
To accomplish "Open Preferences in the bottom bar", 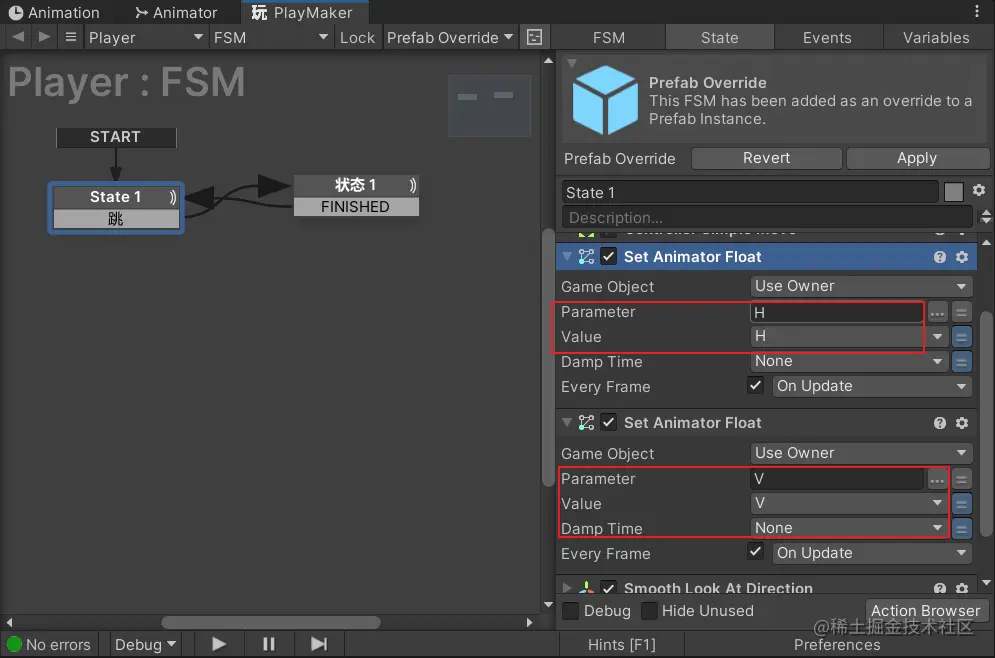I will click(x=837, y=644).
